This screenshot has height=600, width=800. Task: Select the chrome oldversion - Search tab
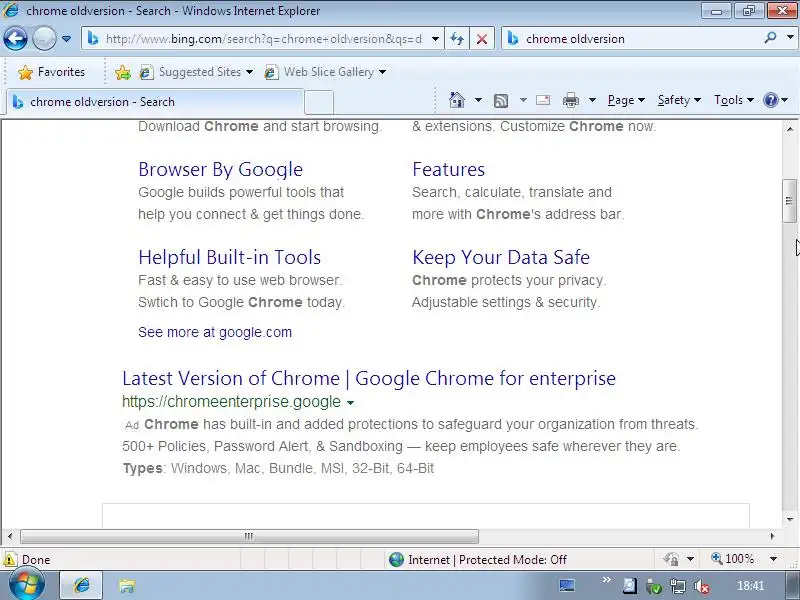click(x=155, y=102)
